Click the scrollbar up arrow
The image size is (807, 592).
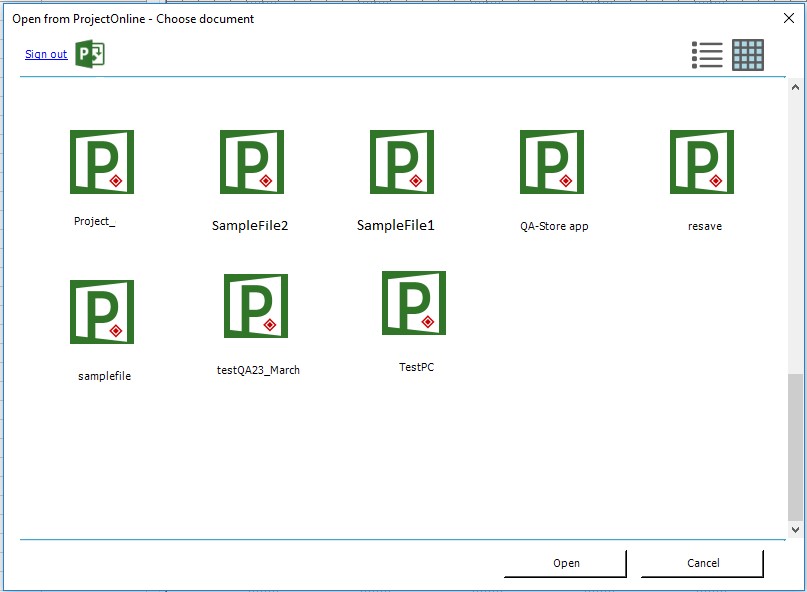tap(795, 88)
